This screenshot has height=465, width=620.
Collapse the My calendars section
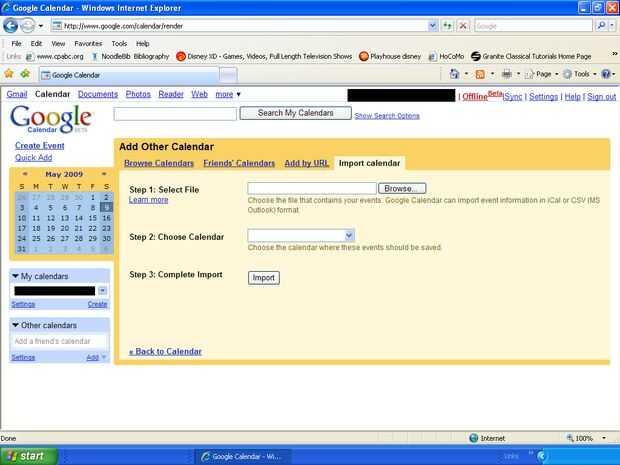pyautogui.click(x=15, y=276)
